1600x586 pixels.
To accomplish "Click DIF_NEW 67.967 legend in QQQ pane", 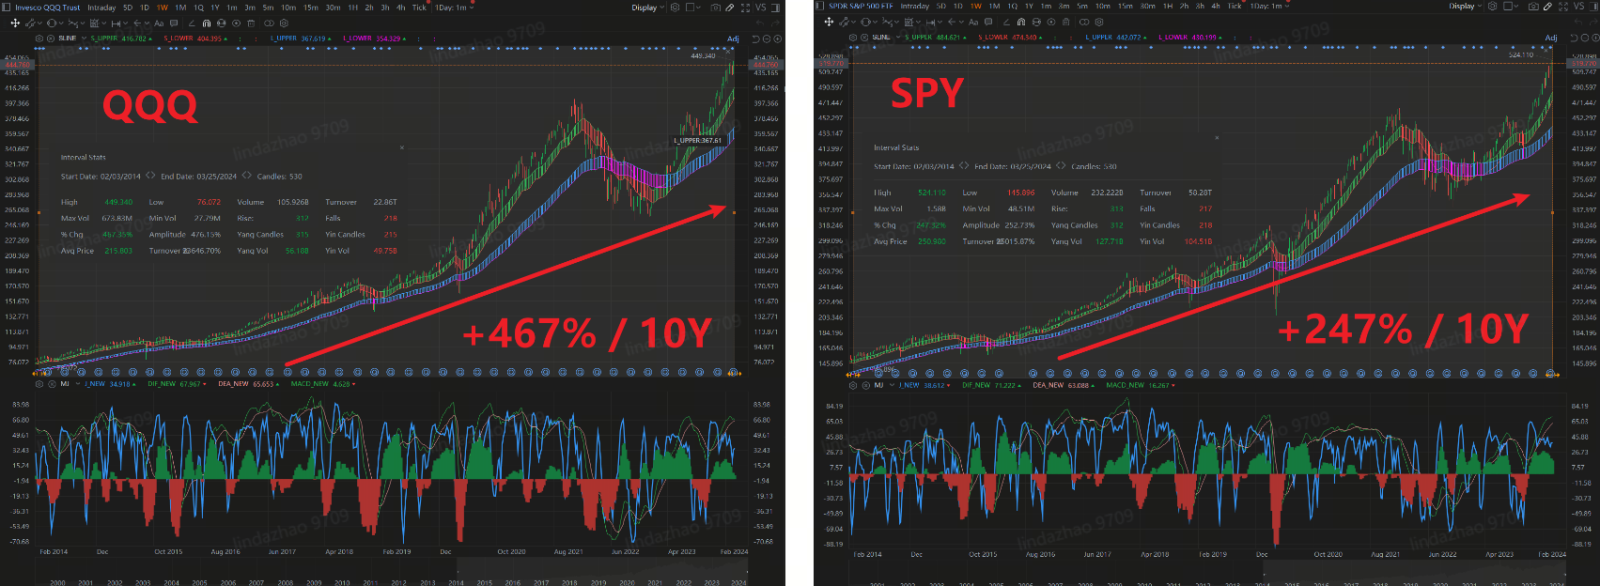I will (x=176, y=384).
